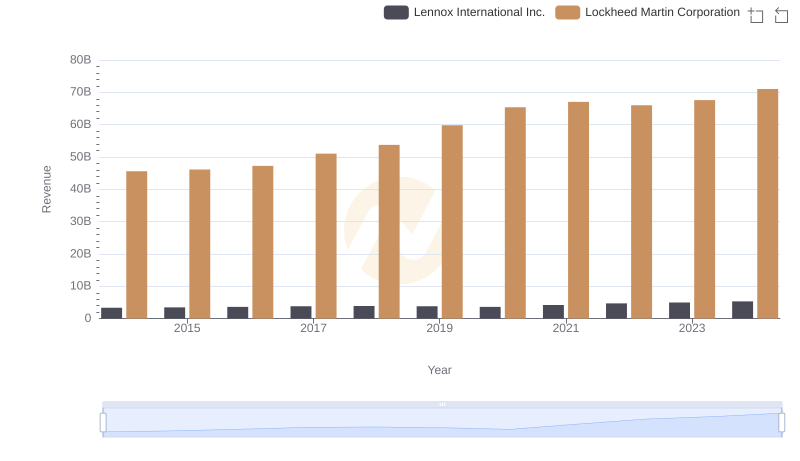Click the Lennox legend dark color swatch

tap(396, 12)
